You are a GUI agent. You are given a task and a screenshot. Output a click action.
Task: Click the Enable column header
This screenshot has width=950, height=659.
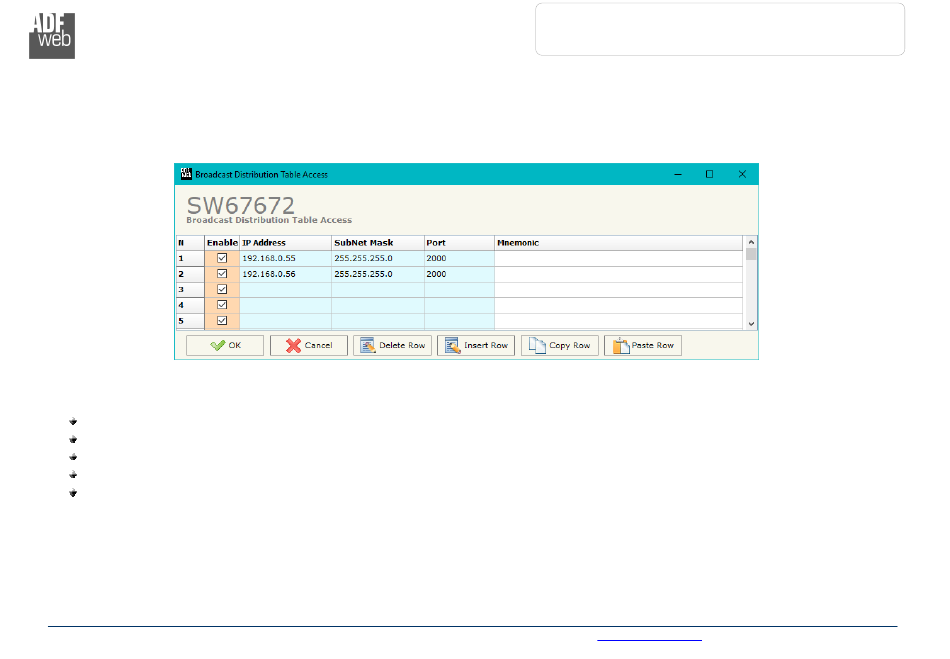coord(222,243)
